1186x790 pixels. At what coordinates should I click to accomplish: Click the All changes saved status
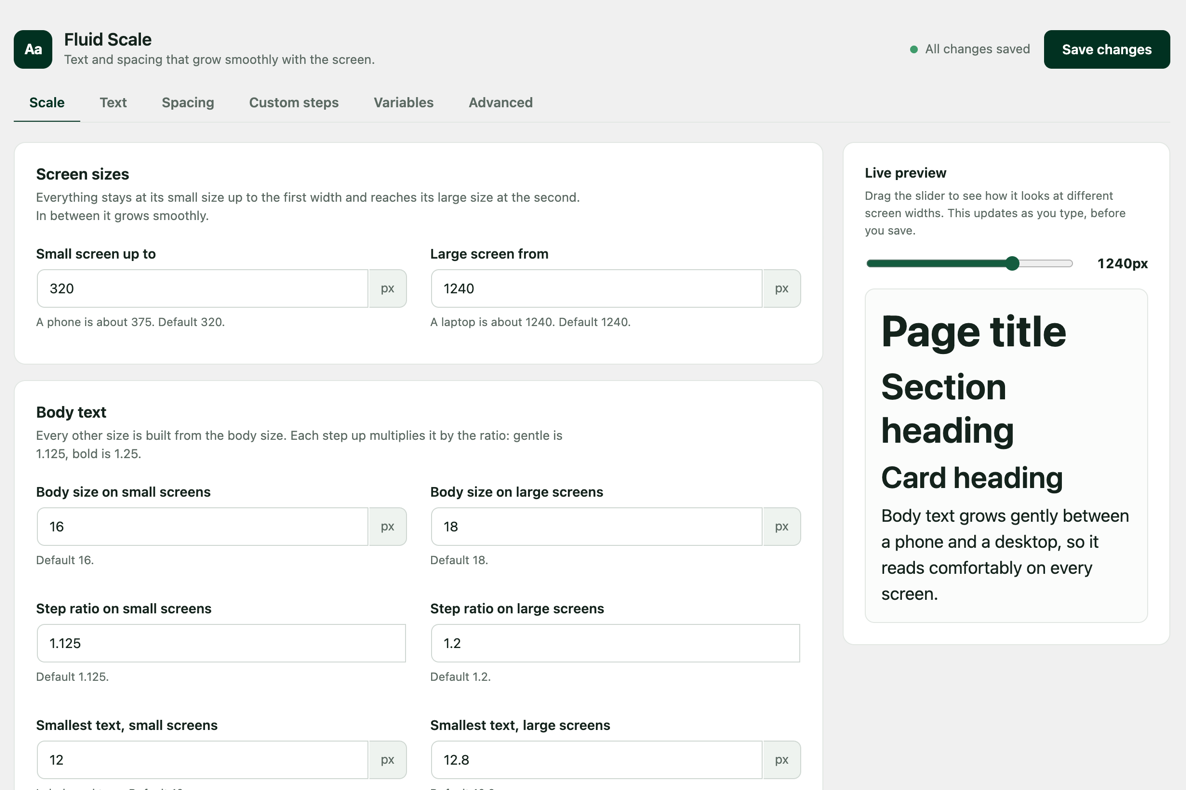(970, 49)
